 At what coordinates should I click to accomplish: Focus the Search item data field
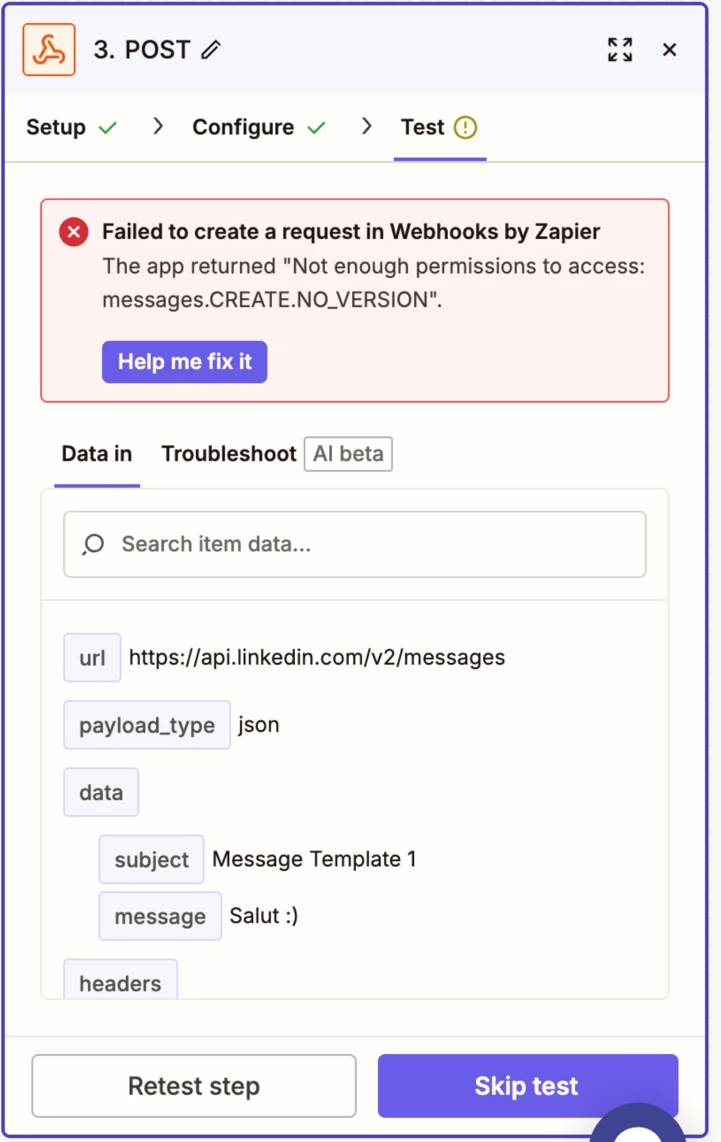370,544
